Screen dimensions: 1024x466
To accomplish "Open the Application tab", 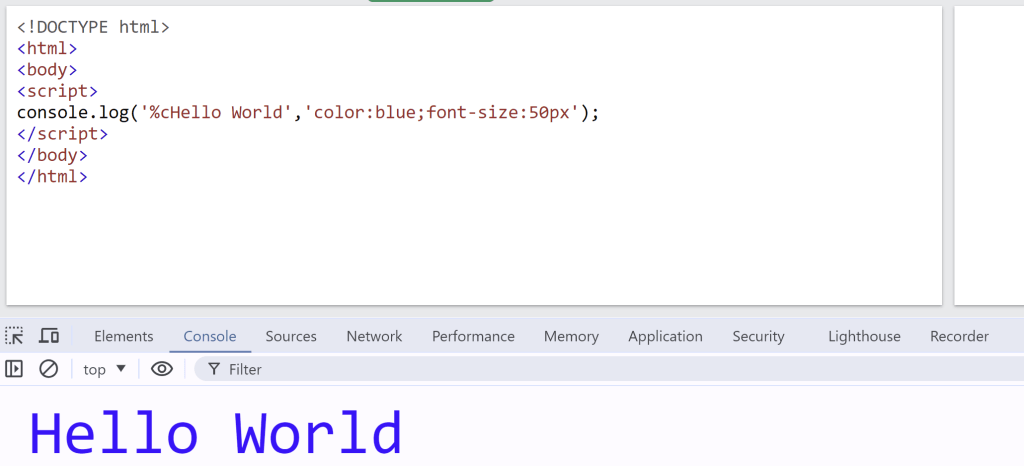I will [665, 336].
